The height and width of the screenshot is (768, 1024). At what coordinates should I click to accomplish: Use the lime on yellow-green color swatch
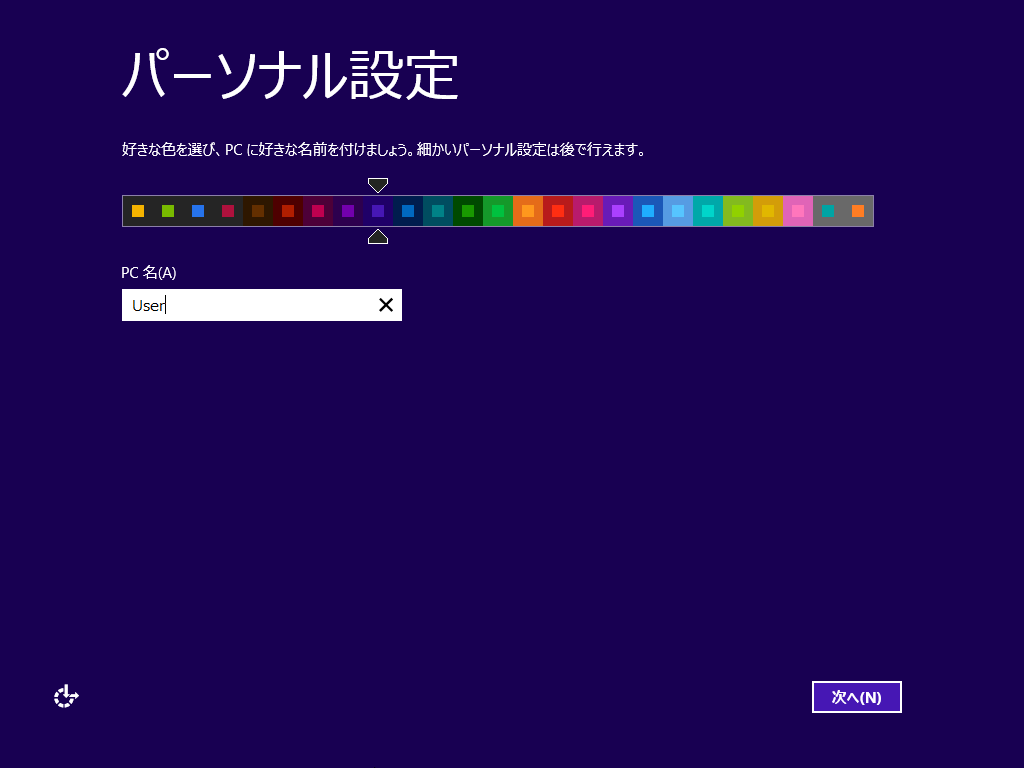coord(739,211)
